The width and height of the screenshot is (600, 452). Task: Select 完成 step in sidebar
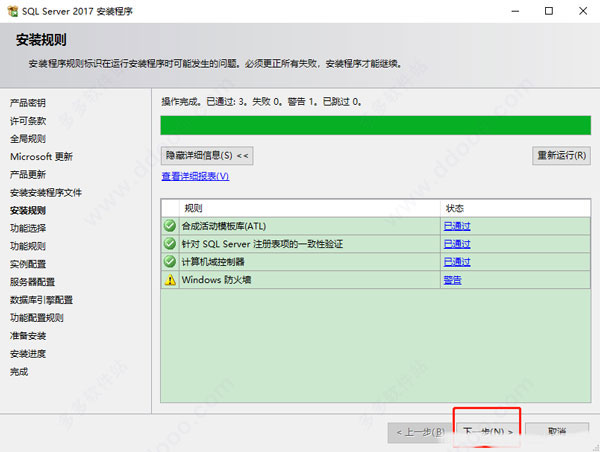click(x=19, y=372)
